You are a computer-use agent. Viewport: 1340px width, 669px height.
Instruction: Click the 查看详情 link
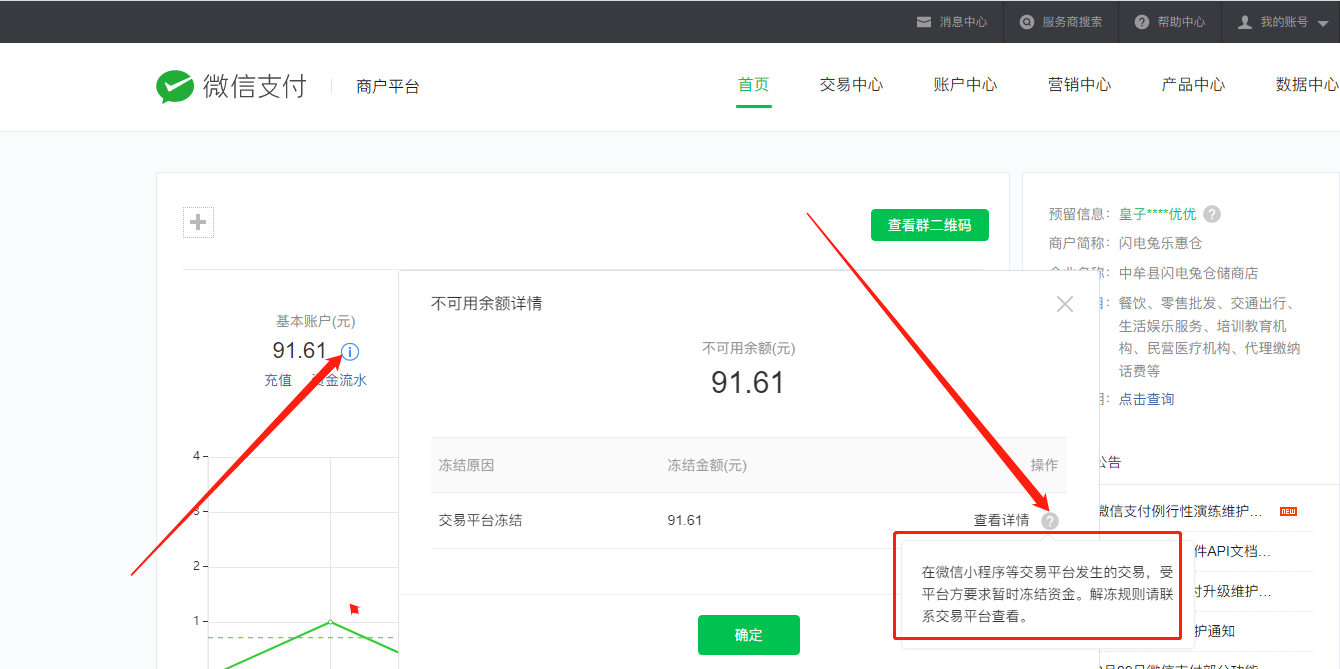[1002, 520]
